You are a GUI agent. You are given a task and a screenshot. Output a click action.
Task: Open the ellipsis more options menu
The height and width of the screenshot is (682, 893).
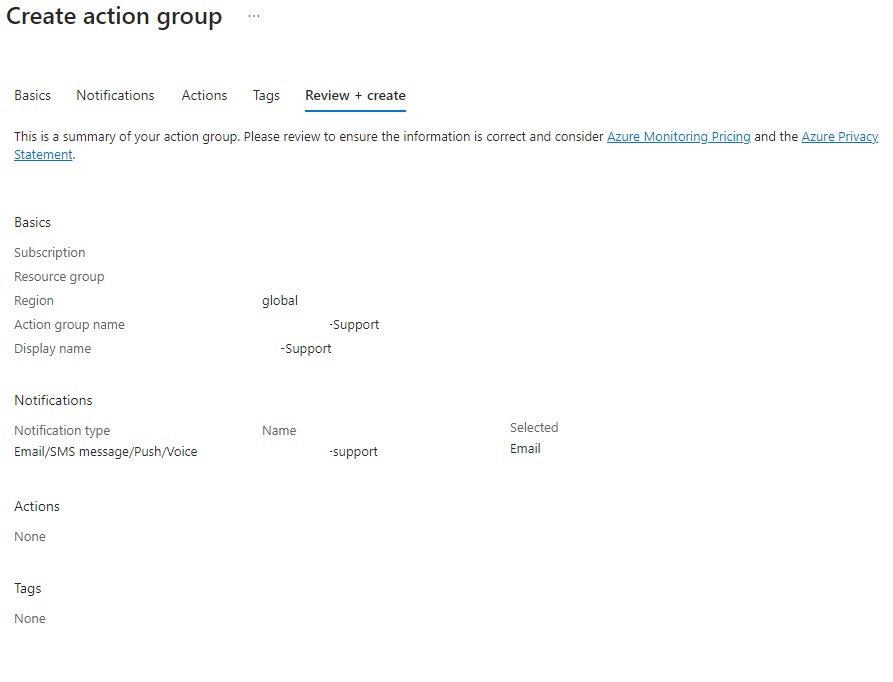pyautogui.click(x=254, y=17)
